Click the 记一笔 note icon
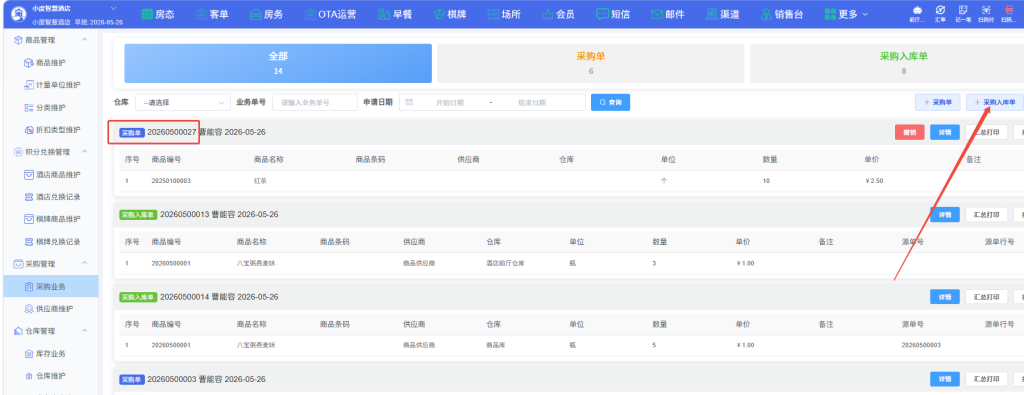Screen dimensions: 1024x395 coord(963,14)
